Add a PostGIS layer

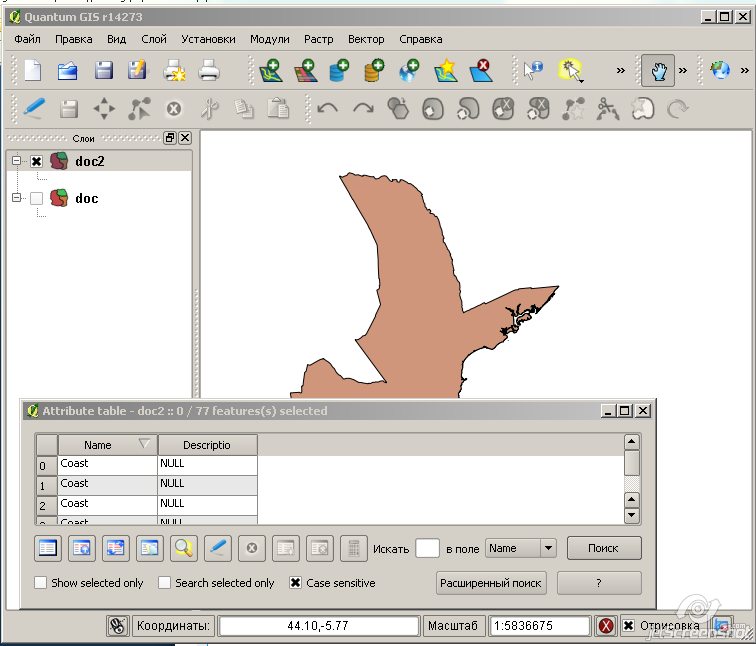[340, 70]
